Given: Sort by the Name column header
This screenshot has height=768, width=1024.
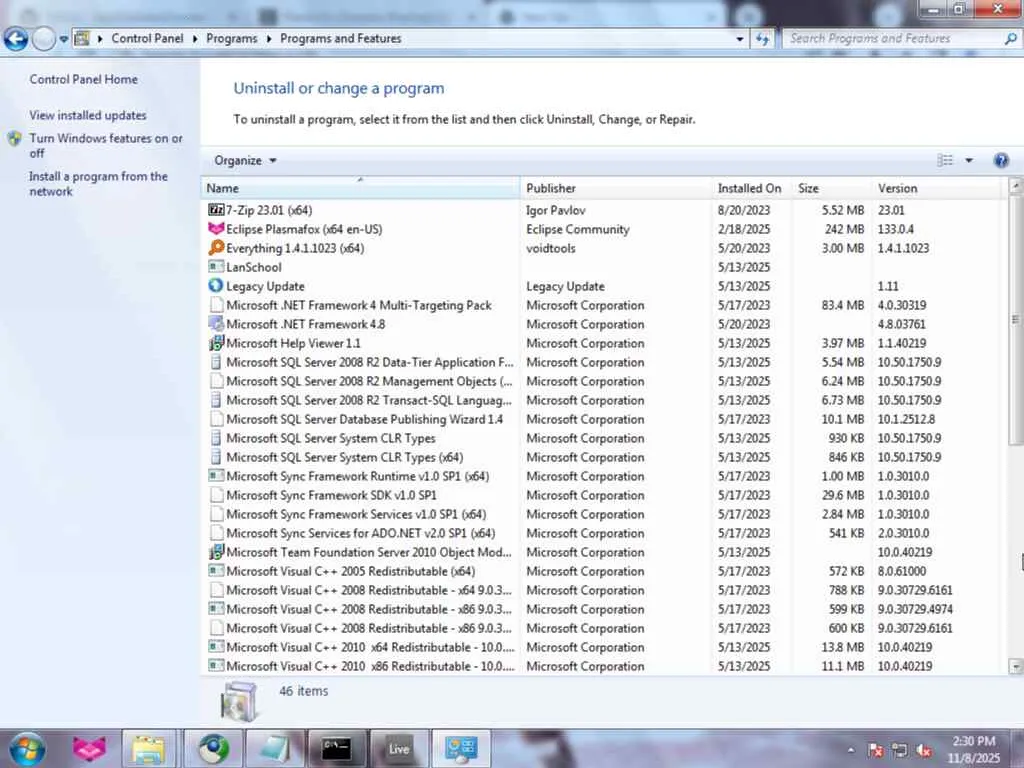Looking at the screenshot, I should click(360, 188).
